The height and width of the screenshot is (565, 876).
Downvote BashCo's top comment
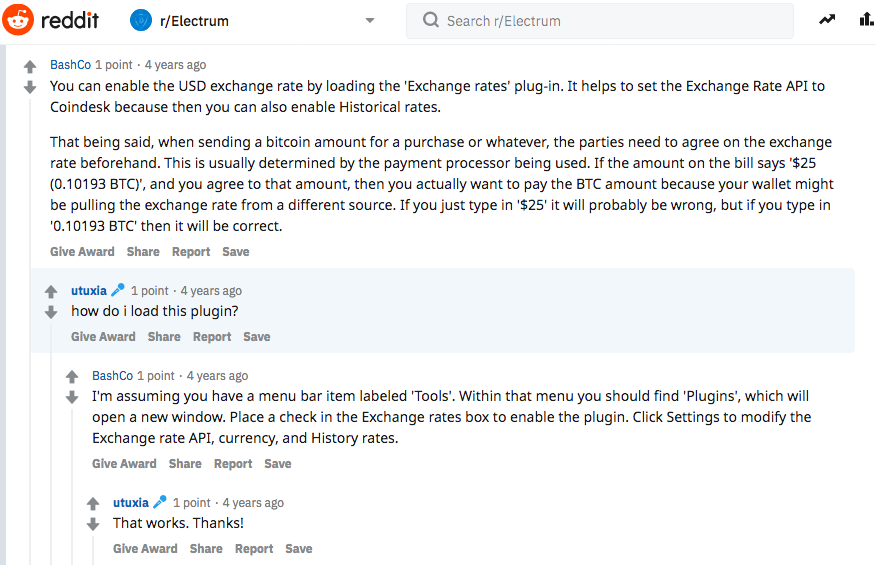click(x=30, y=87)
